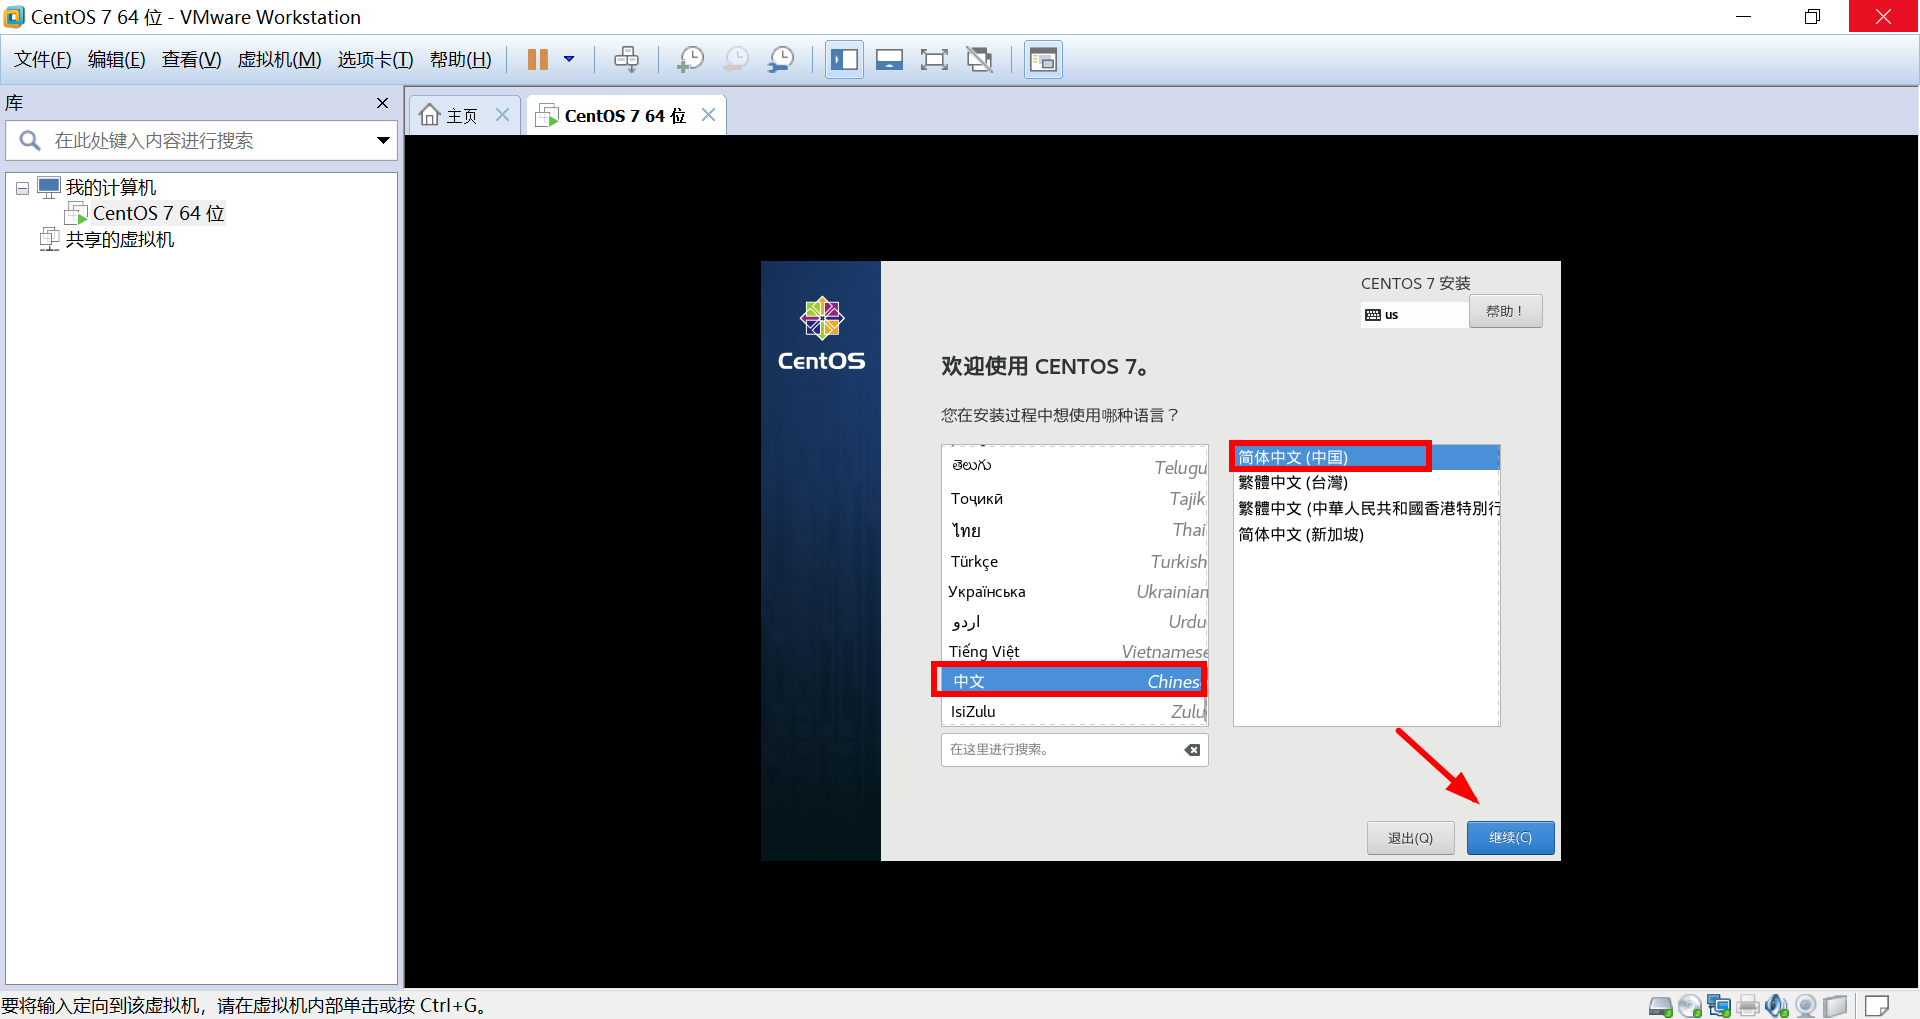The width and height of the screenshot is (1920, 1019).
Task: Choose Thai in the language list
Action: [x=1075, y=529]
